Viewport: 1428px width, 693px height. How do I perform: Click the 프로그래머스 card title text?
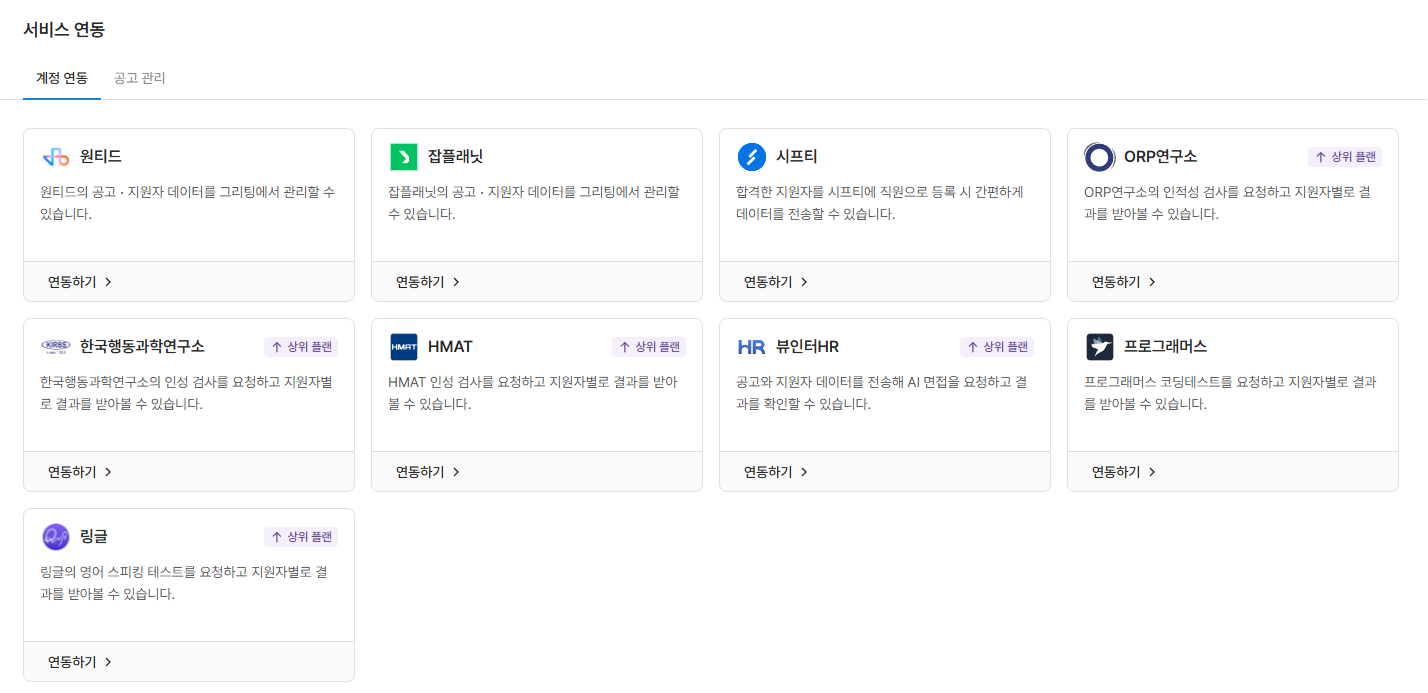tap(1165, 347)
